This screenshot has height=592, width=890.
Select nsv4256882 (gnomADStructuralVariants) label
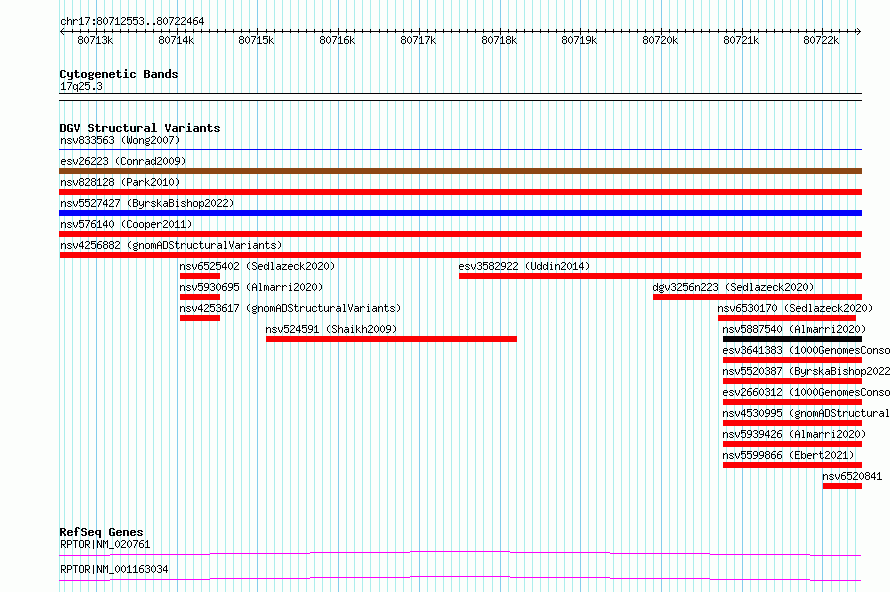171,245
